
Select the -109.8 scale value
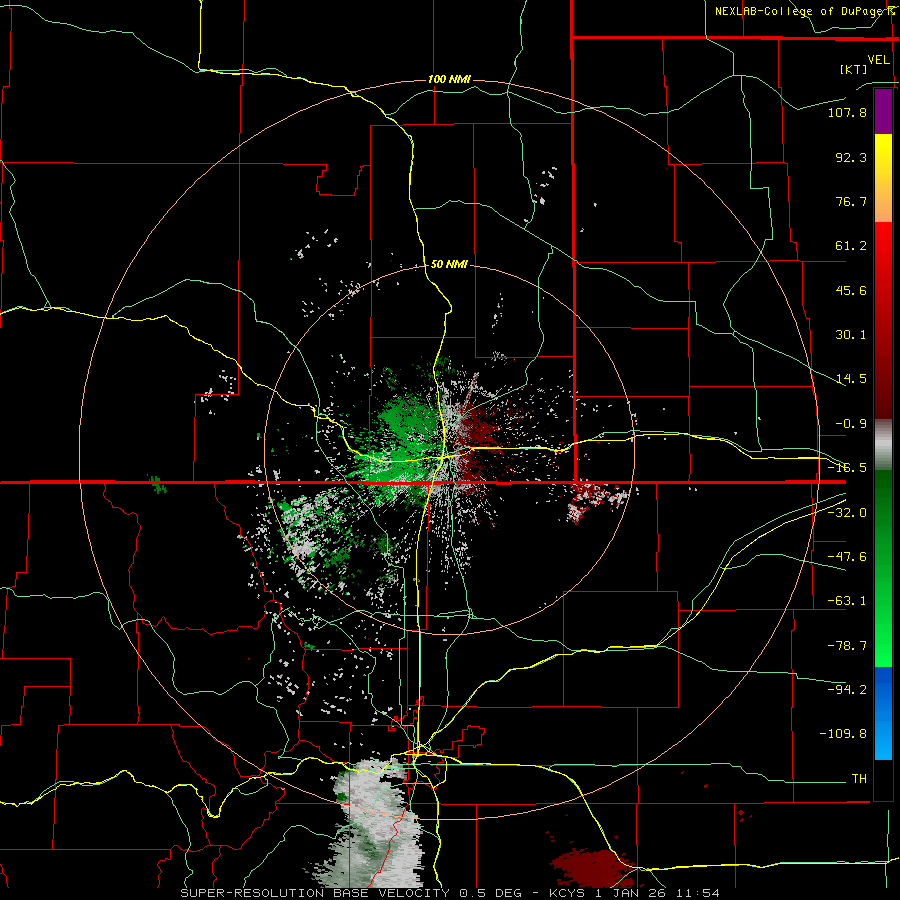tap(844, 734)
